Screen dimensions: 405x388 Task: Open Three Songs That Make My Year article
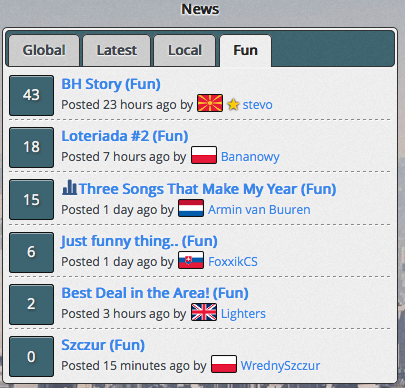[207, 189]
